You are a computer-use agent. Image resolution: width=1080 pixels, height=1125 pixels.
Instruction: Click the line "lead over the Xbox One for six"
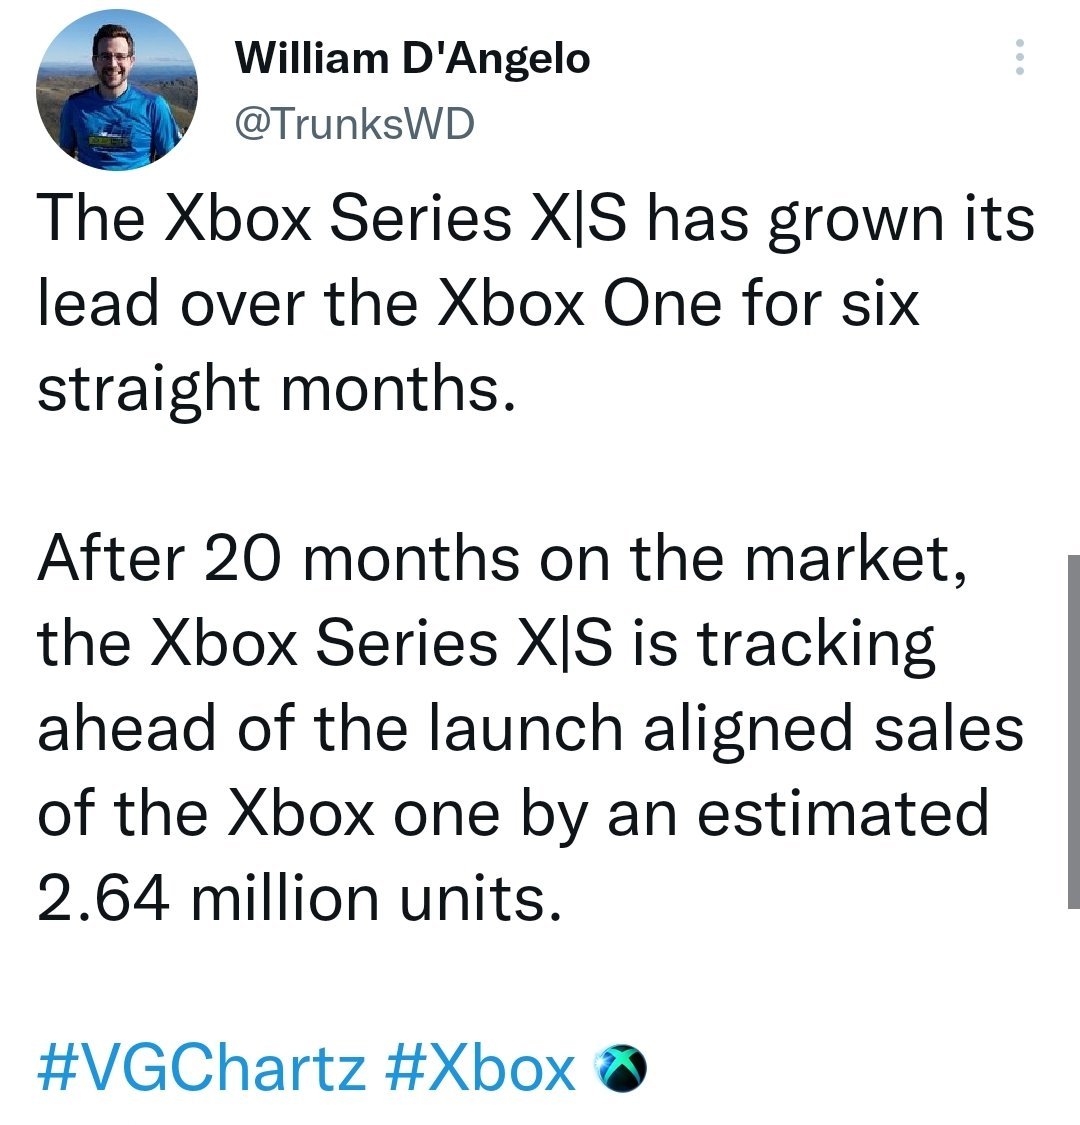tap(478, 303)
